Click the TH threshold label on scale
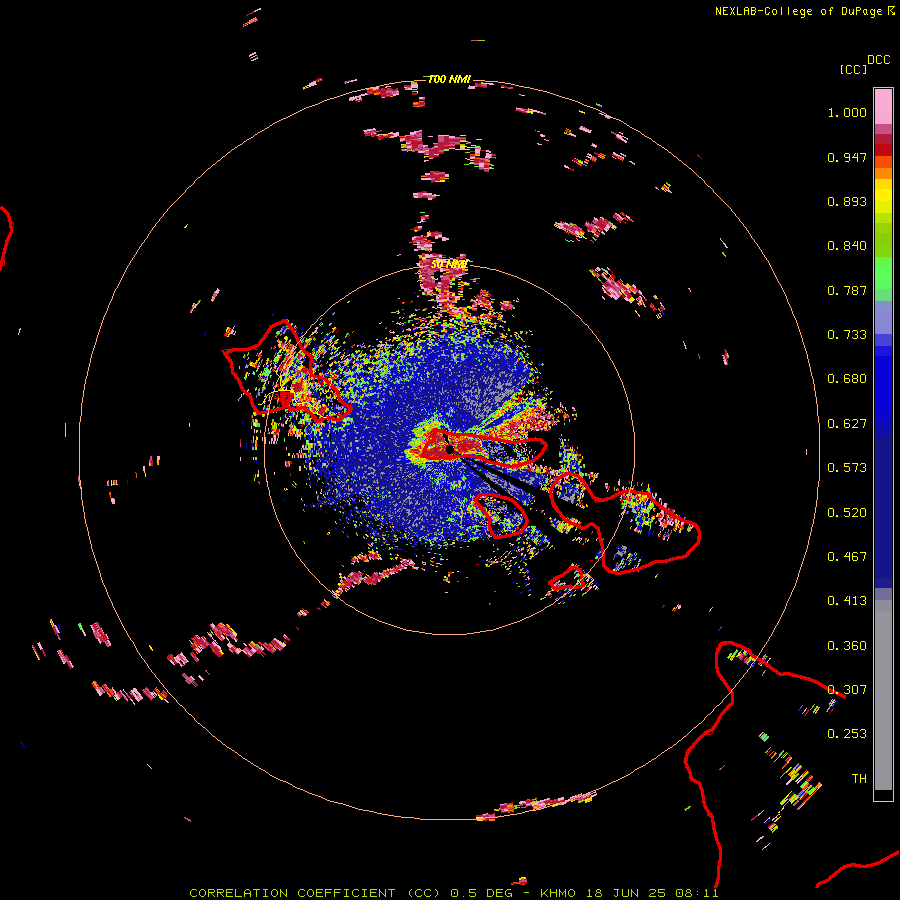The width and height of the screenshot is (900, 900). 859,779
